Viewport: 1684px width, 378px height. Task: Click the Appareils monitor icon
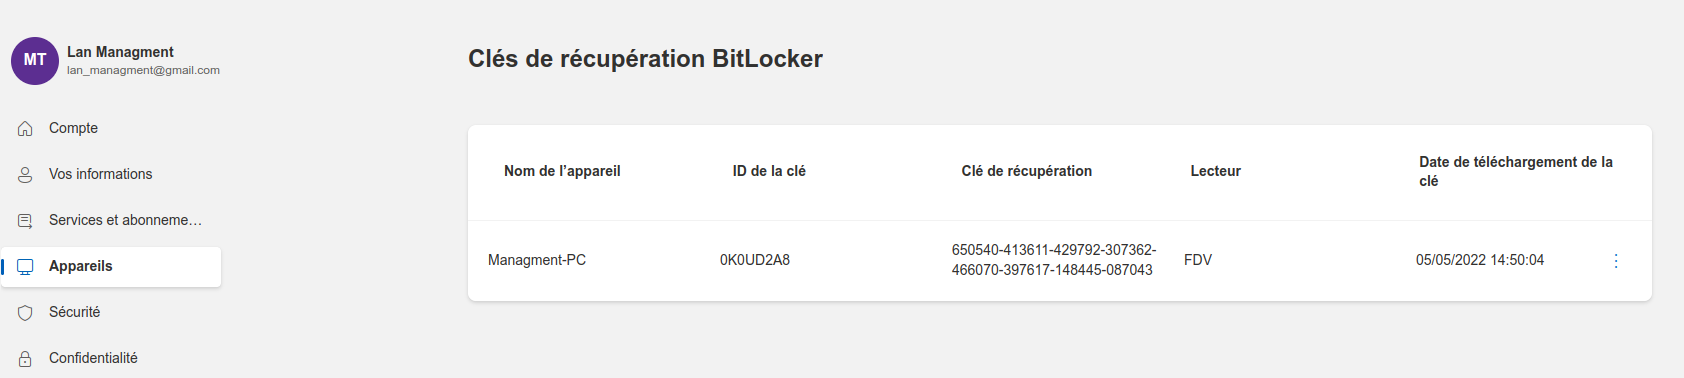click(25, 266)
